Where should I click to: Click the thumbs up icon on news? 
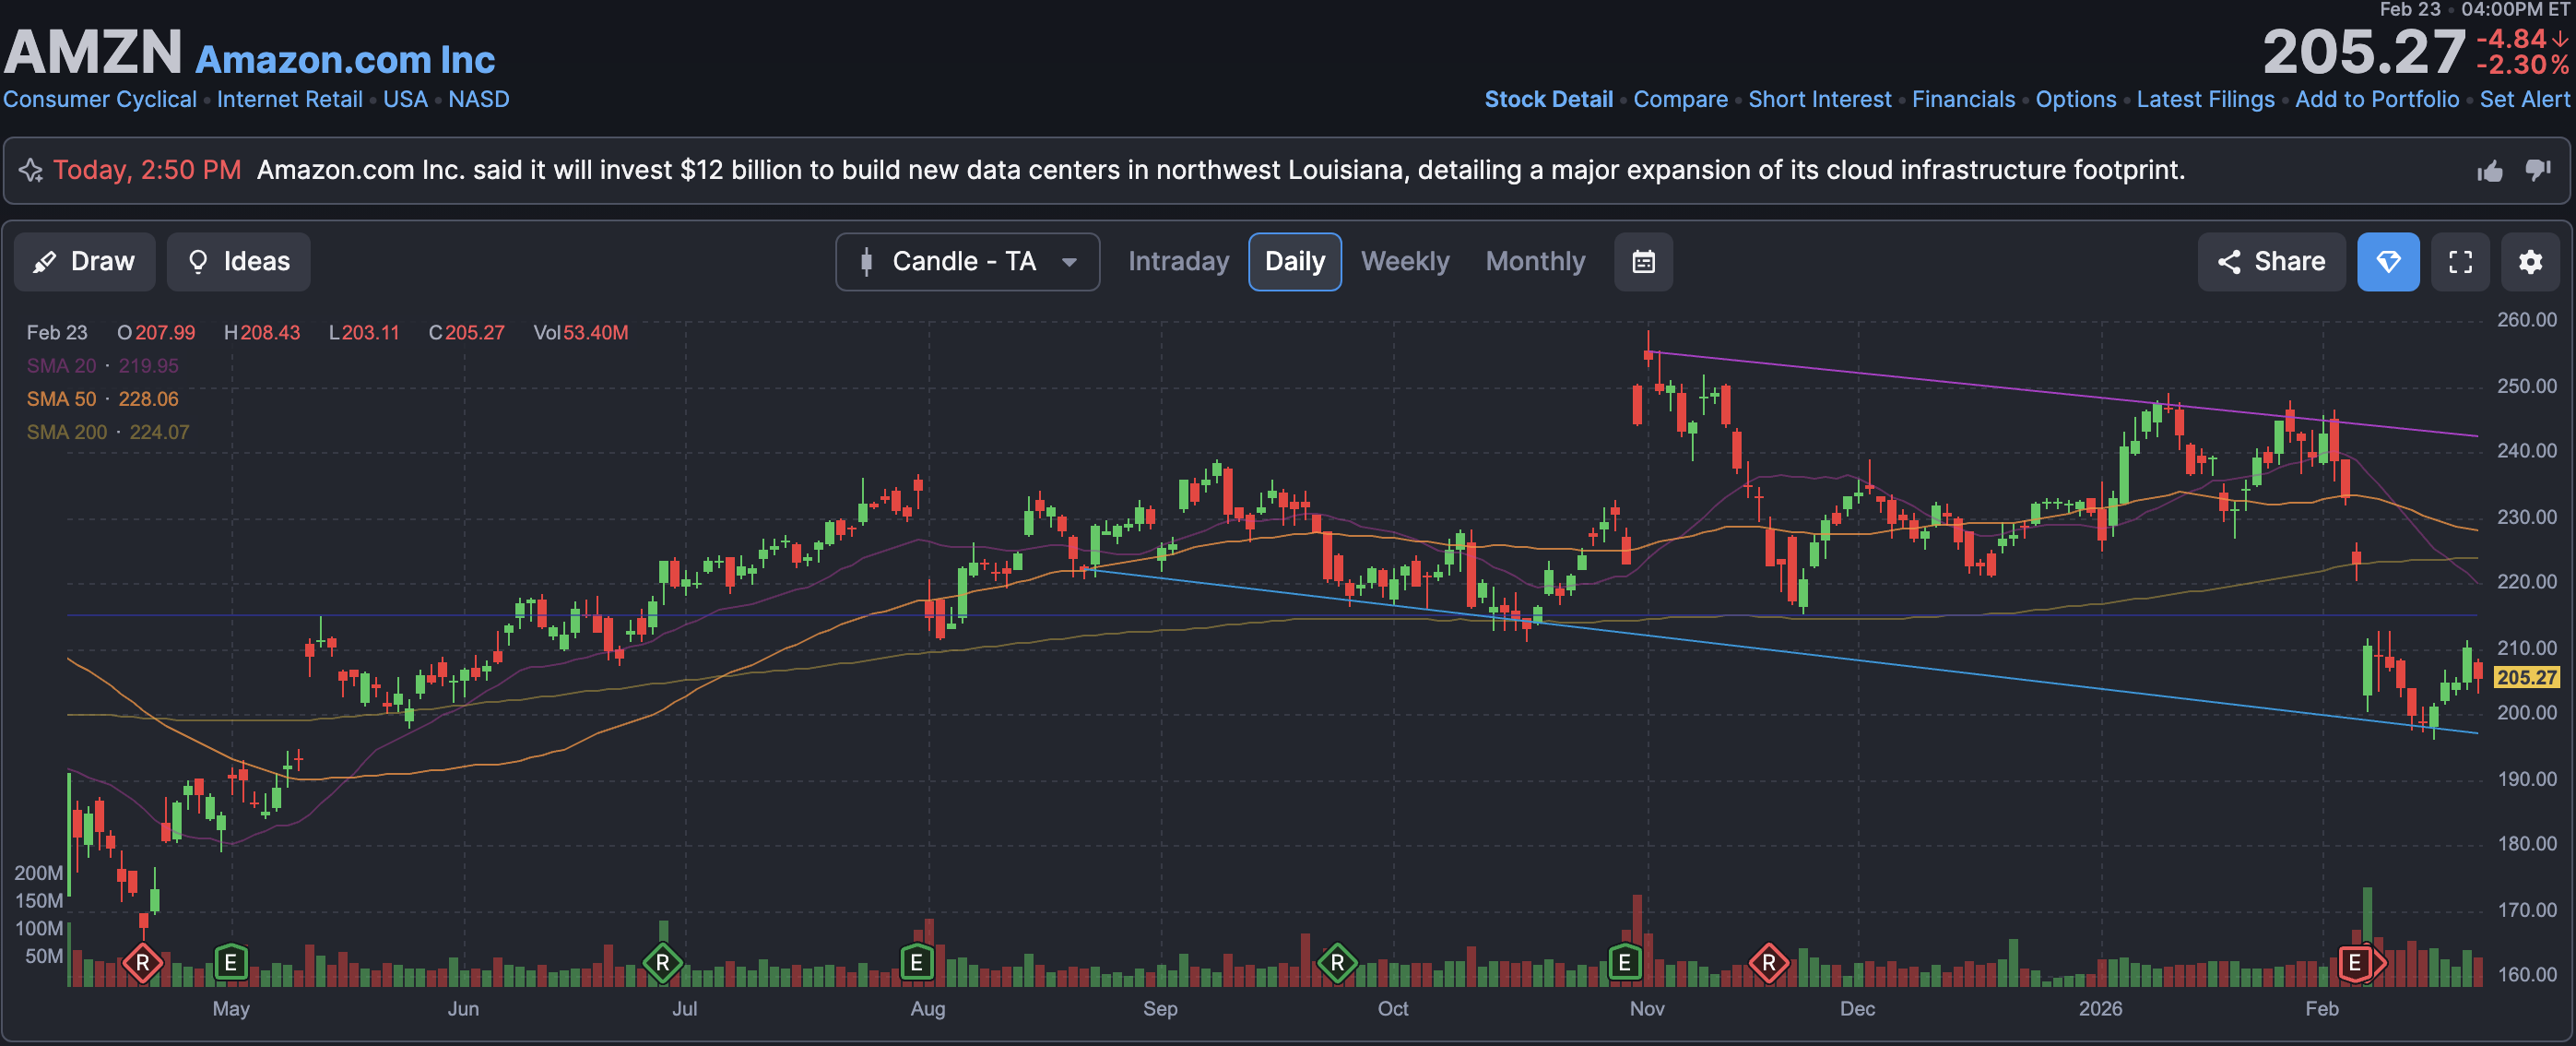tap(2490, 171)
